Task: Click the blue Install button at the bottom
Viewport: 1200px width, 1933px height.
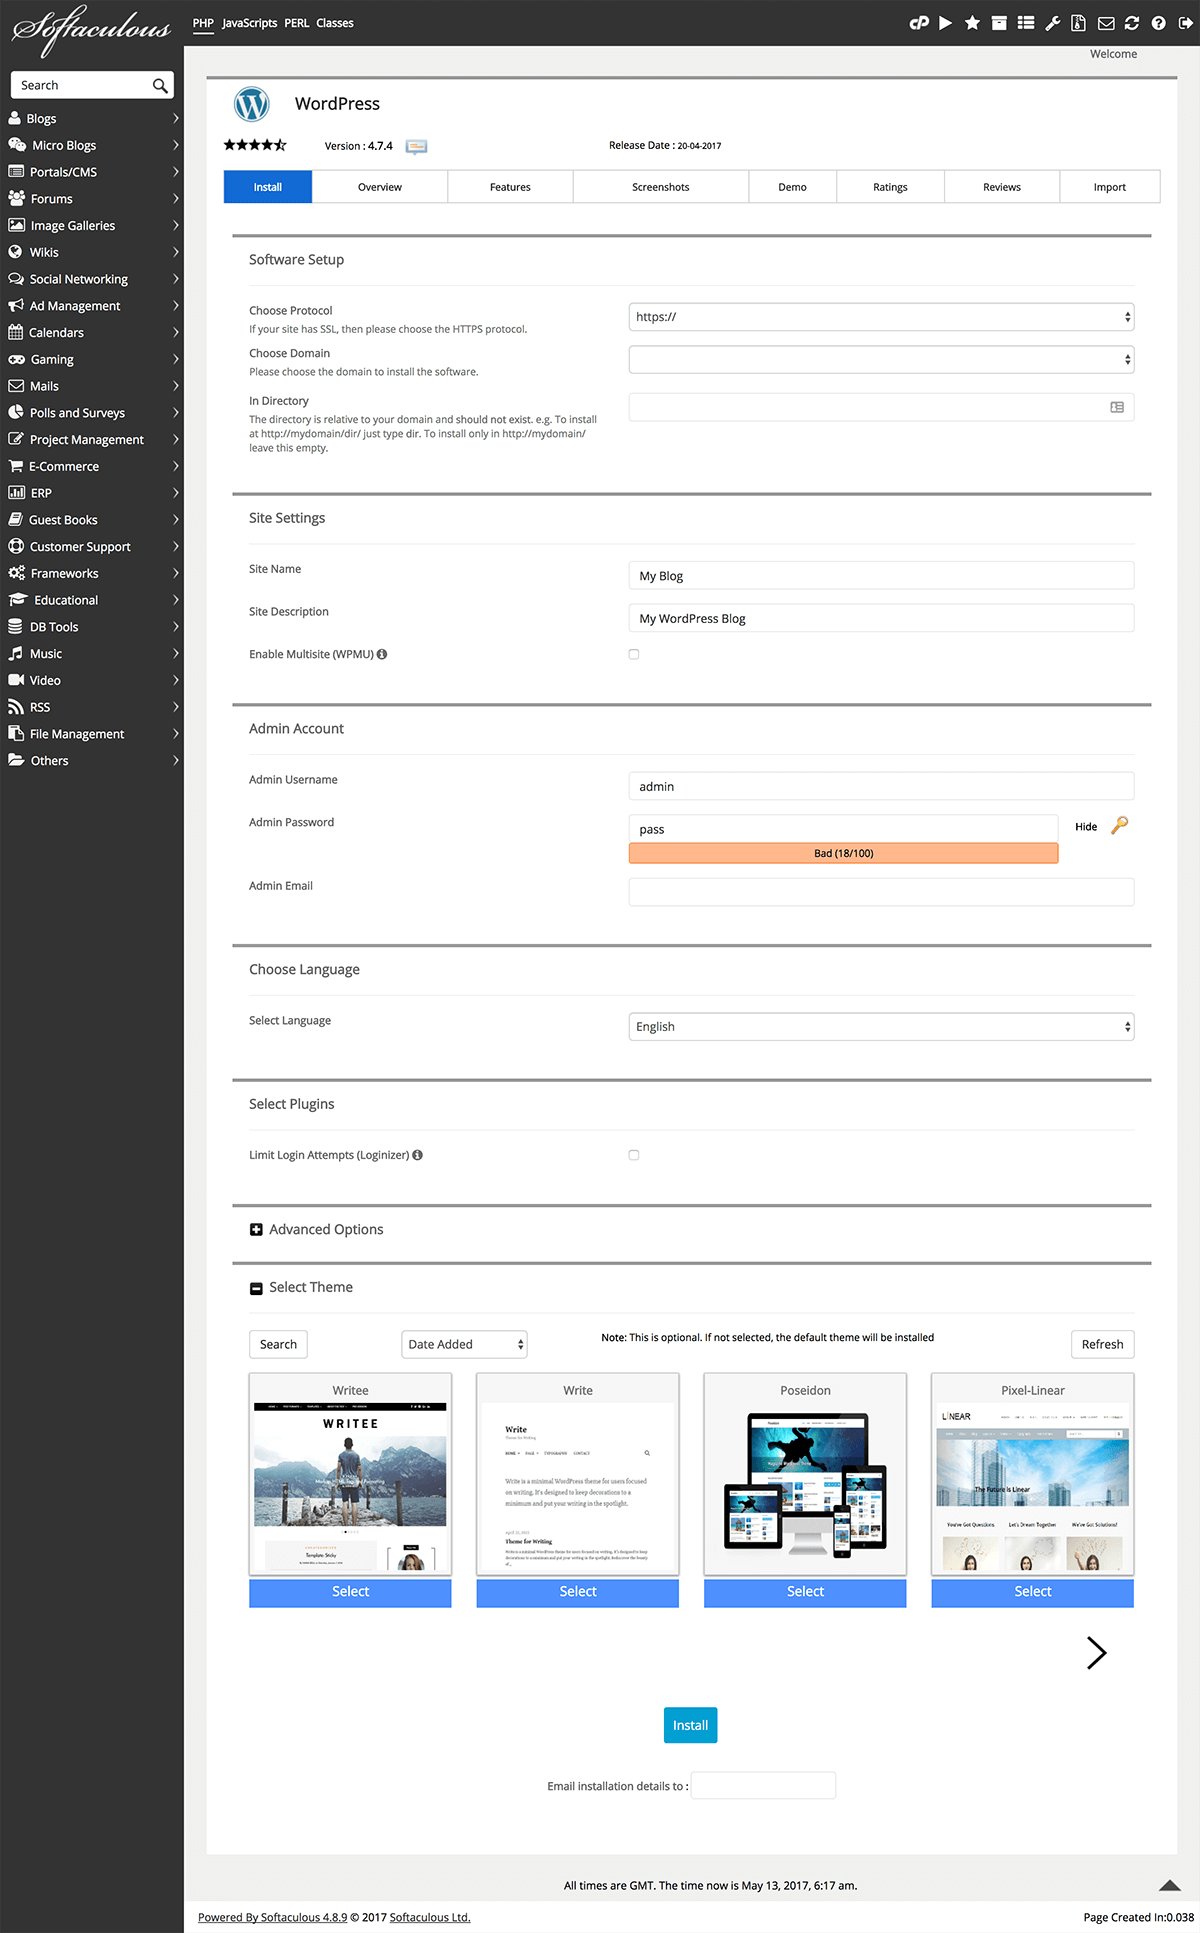Action: [x=690, y=1725]
